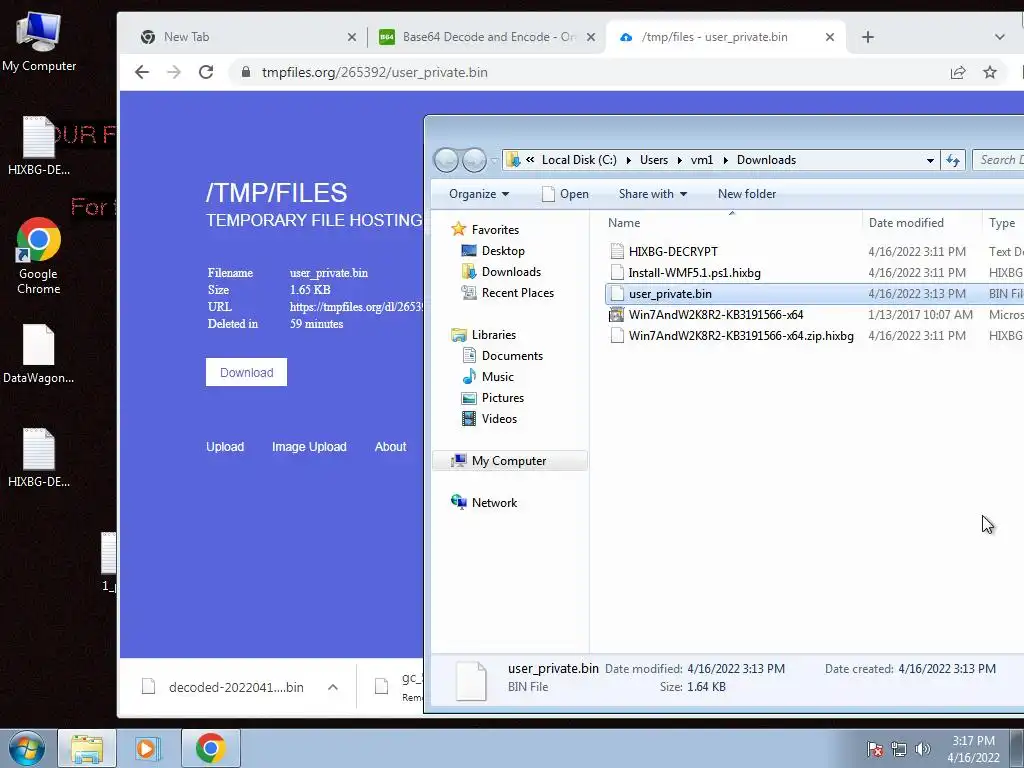Expand Local Disk (C:) breadcrumb arrow
The width and height of the screenshot is (1024, 768).
tap(628, 160)
